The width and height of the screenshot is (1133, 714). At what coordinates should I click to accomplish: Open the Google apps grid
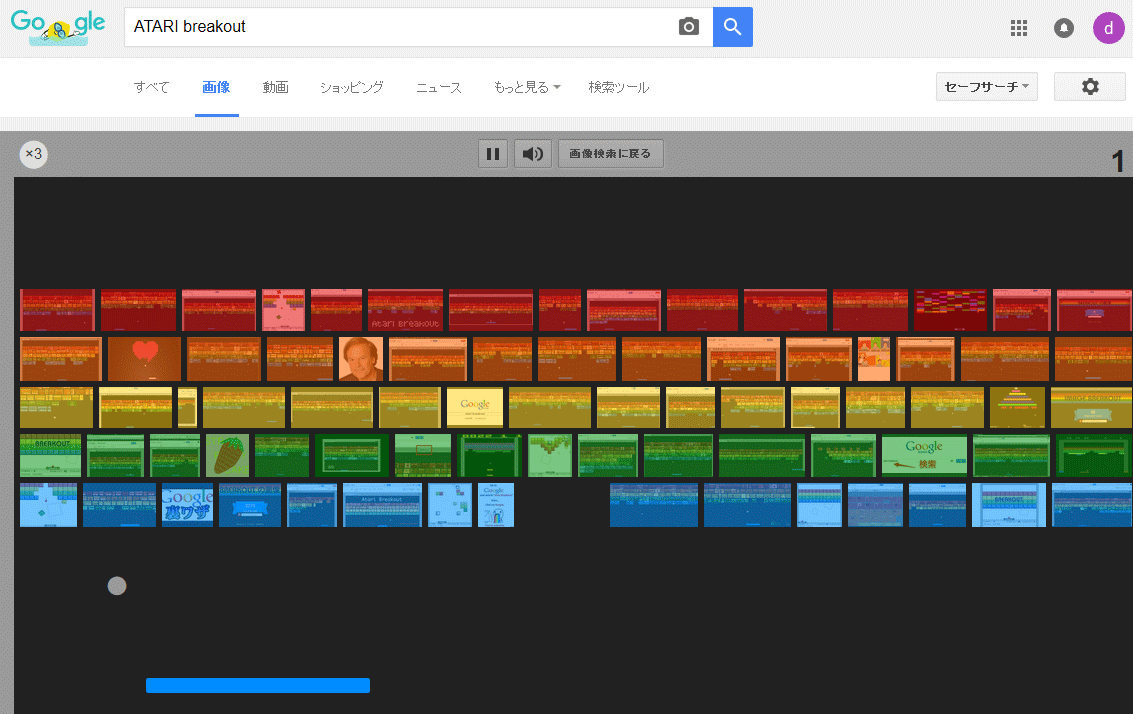[x=1019, y=28]
